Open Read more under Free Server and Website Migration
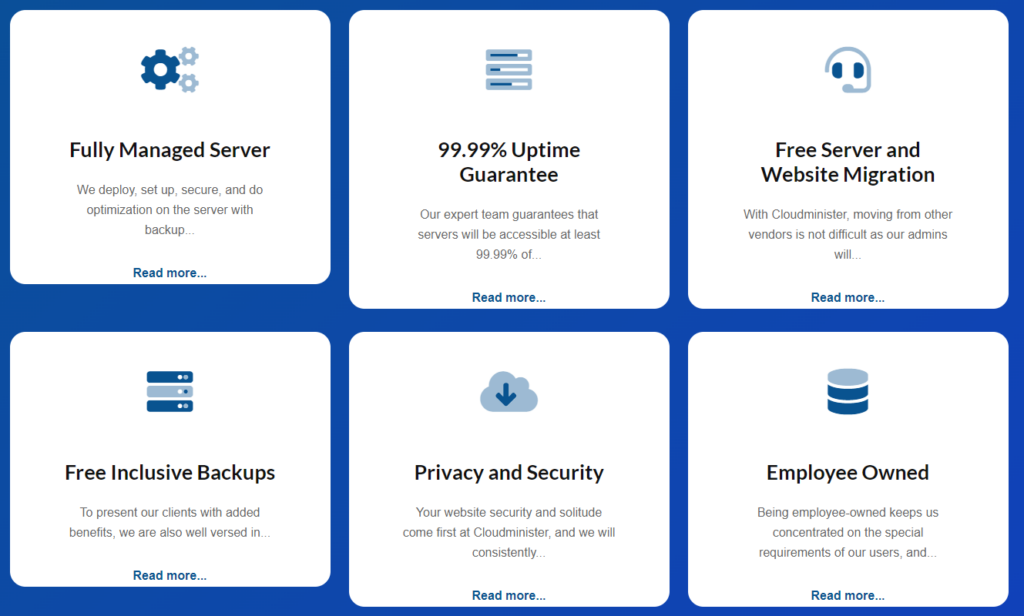Viewport: 1024px width, 616px height. [848, 298]
